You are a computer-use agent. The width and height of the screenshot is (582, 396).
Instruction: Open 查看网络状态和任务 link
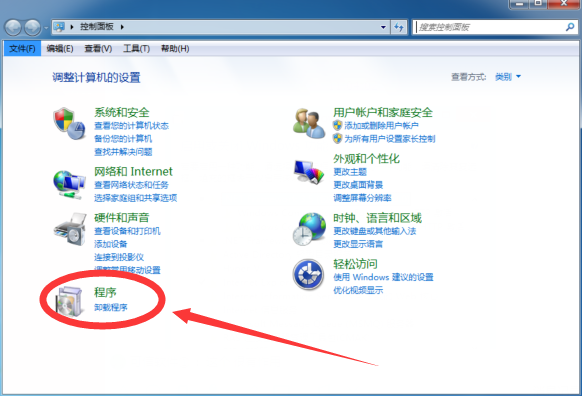coord(131,185)
